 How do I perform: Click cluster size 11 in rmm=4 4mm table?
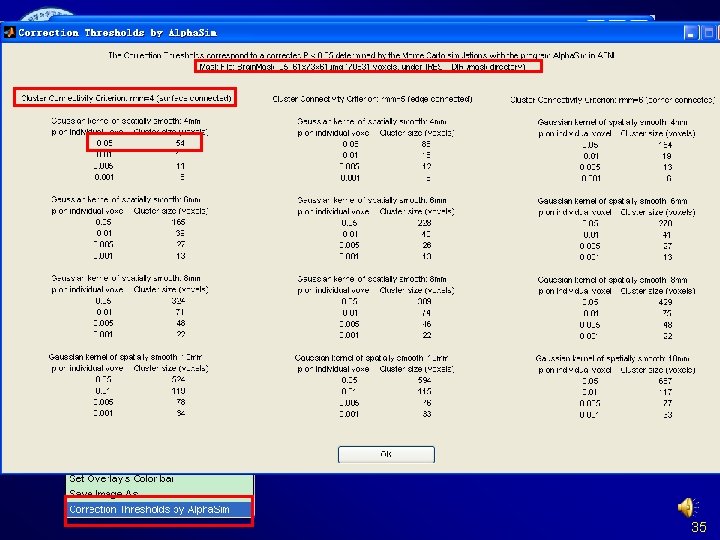(180, 166)
